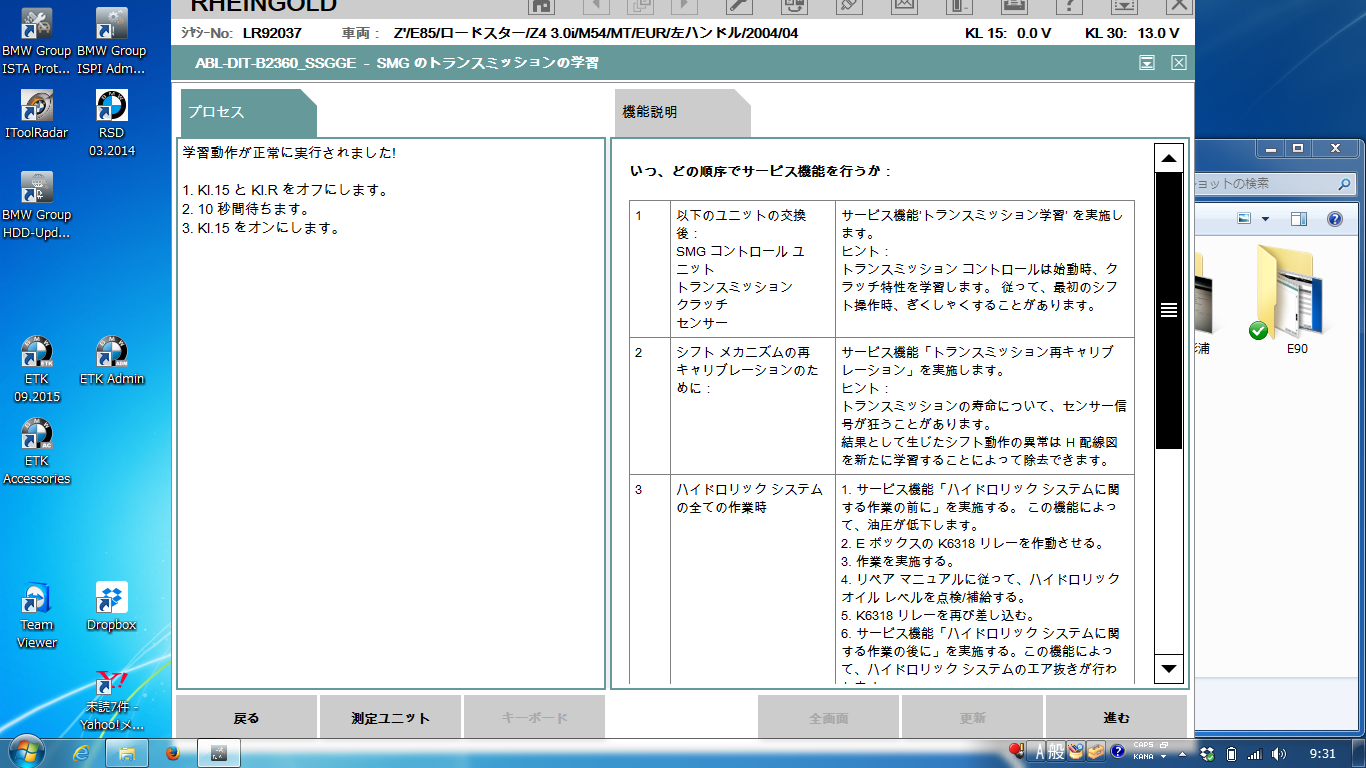Open Explorer help blue question icon

[x=1334, y=219]
